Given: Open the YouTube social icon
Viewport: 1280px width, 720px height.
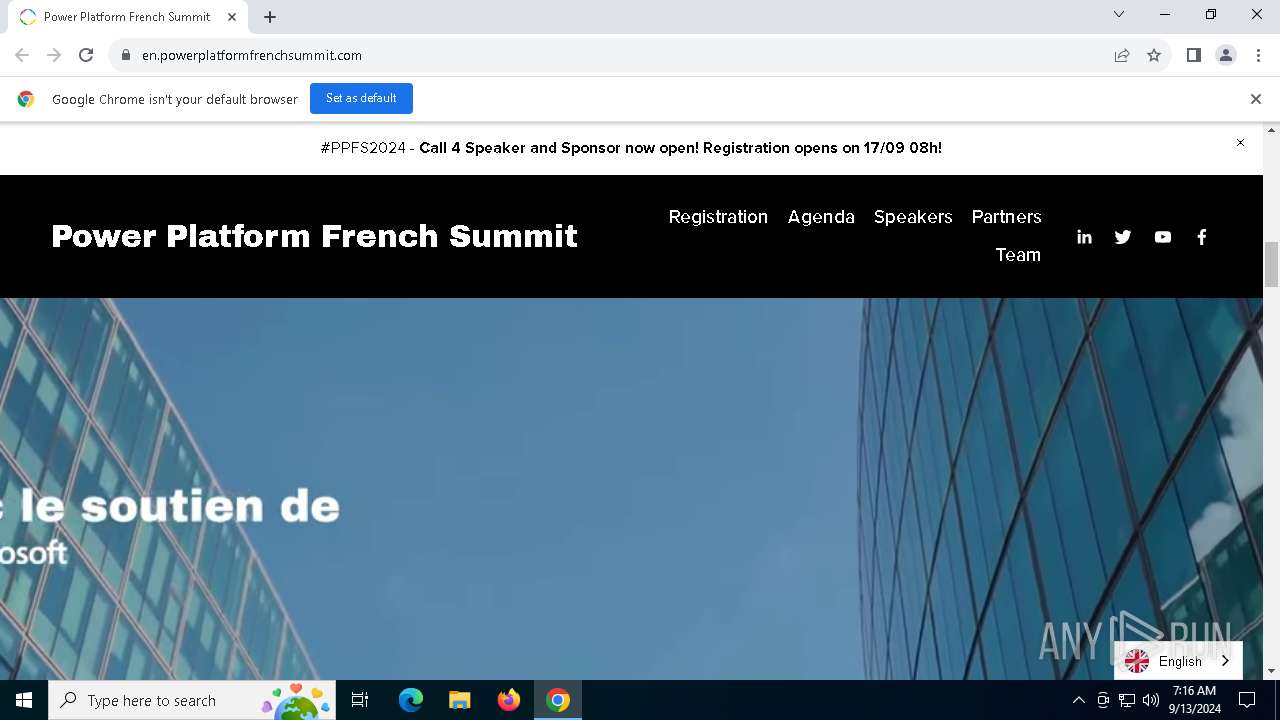Looking at the screenshot, I should 1163,237.
